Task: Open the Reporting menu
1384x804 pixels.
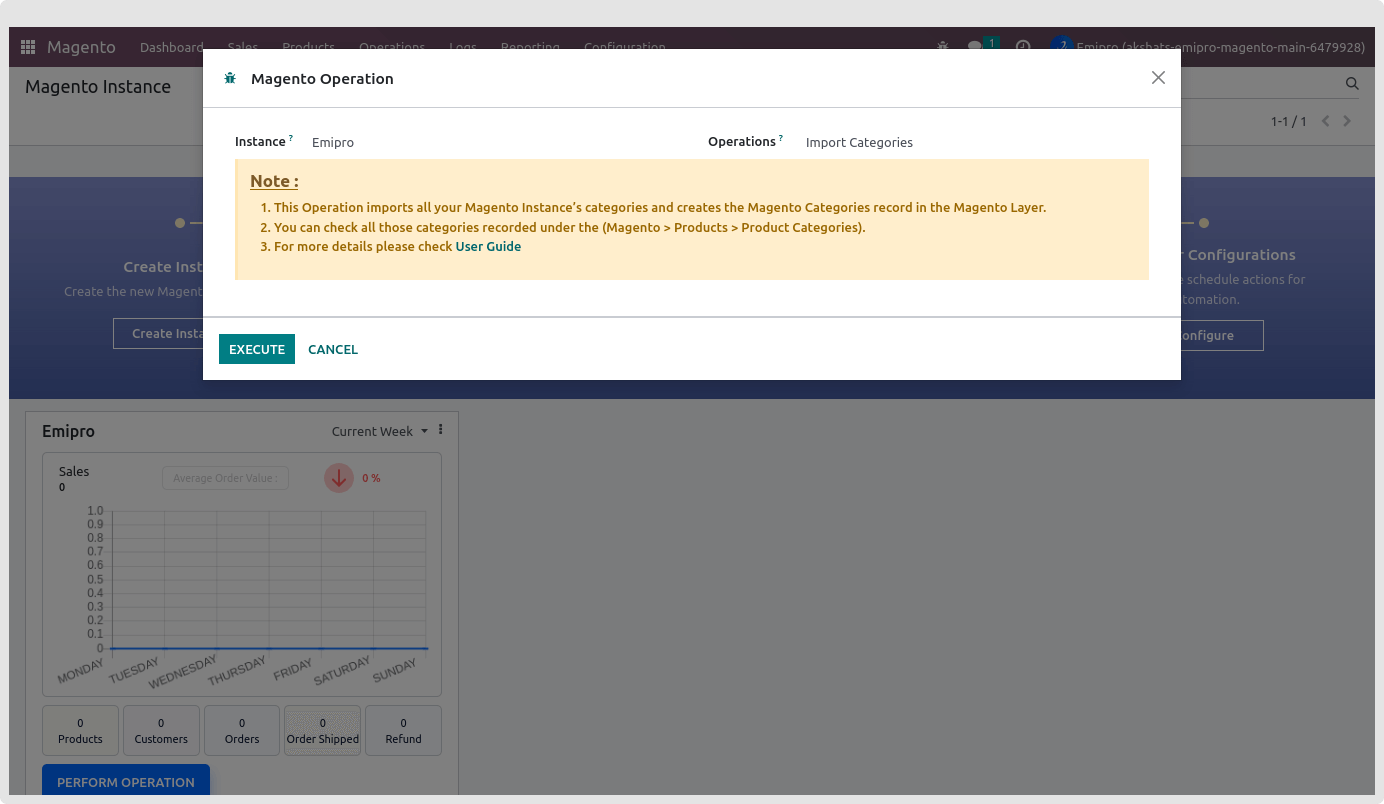Action: click(530, 47)
